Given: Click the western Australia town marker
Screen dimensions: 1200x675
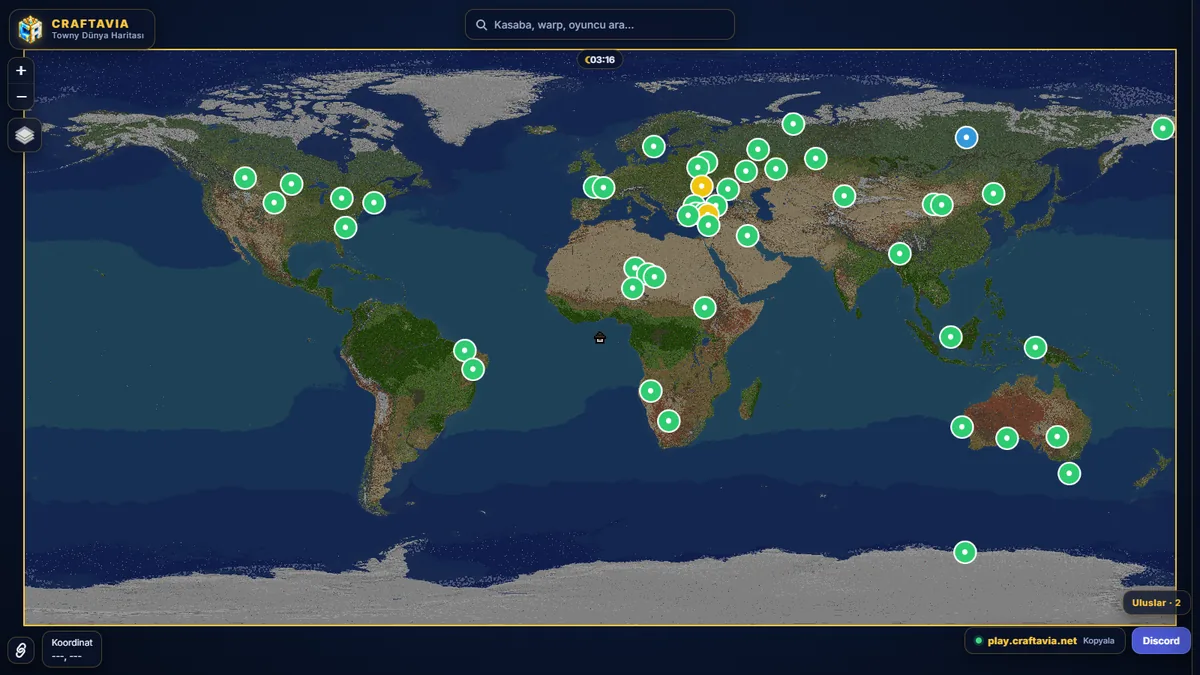Looking at the screenshot, I should pyautogui.click(x=961, y=427).
